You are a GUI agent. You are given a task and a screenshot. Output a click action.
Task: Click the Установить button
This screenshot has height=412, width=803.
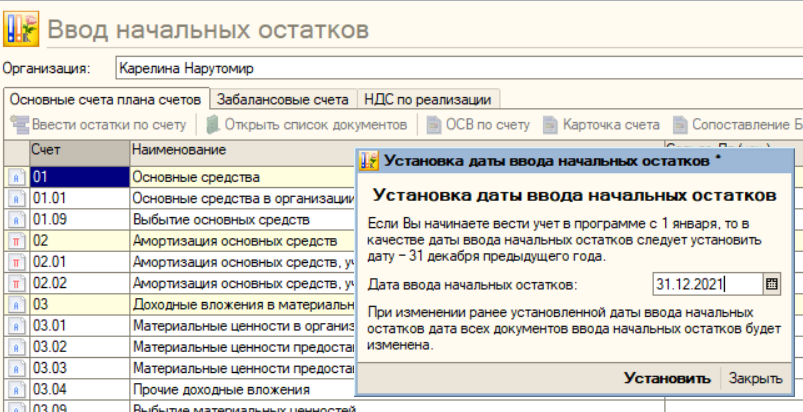click(667, 379)
